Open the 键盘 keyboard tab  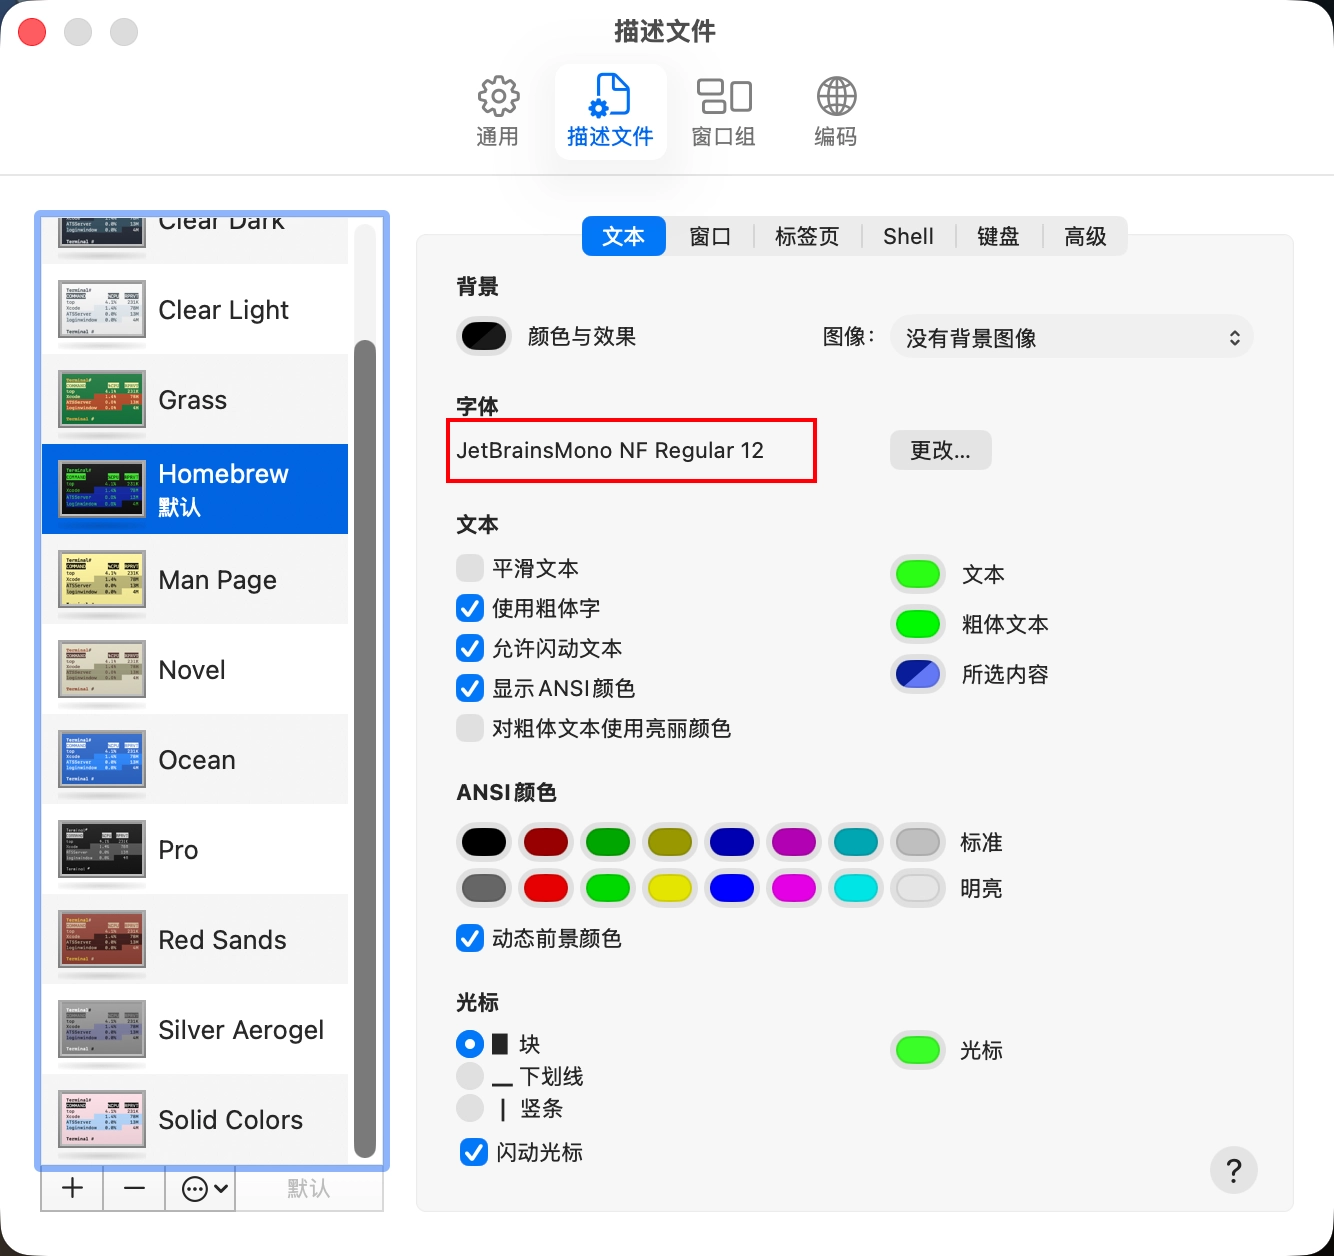998,237
